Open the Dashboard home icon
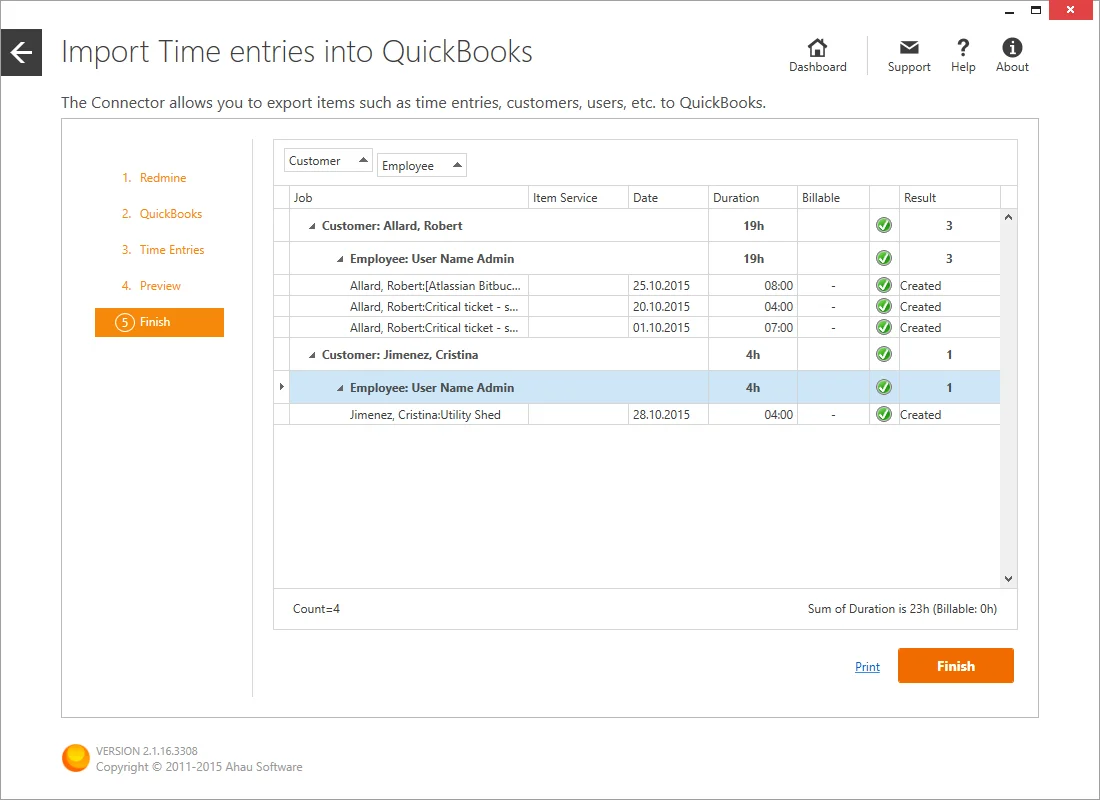 pos(817,48)
